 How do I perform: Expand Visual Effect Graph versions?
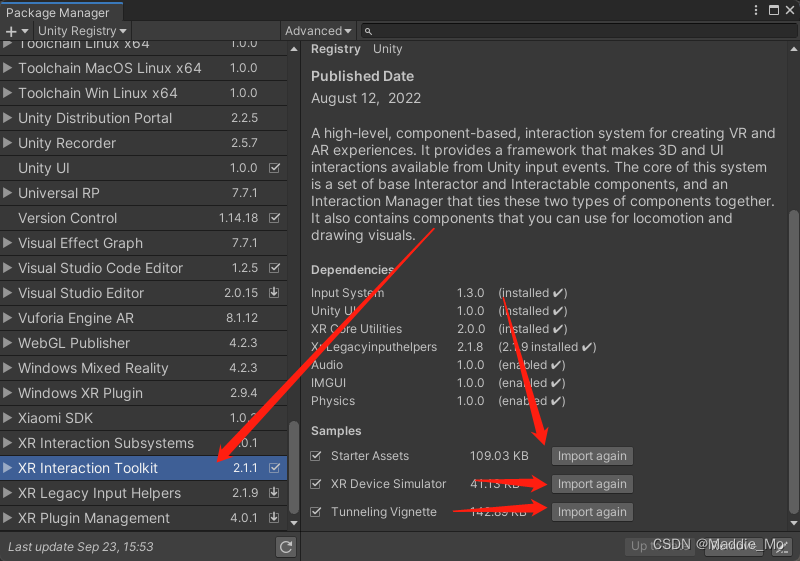click(x=7, y=242)
